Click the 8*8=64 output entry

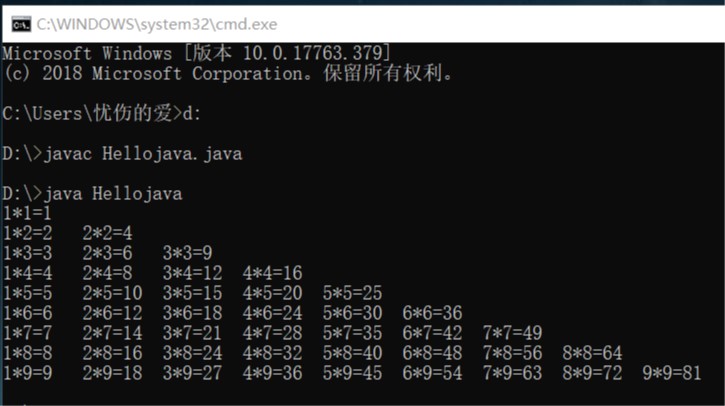point(592,353)
